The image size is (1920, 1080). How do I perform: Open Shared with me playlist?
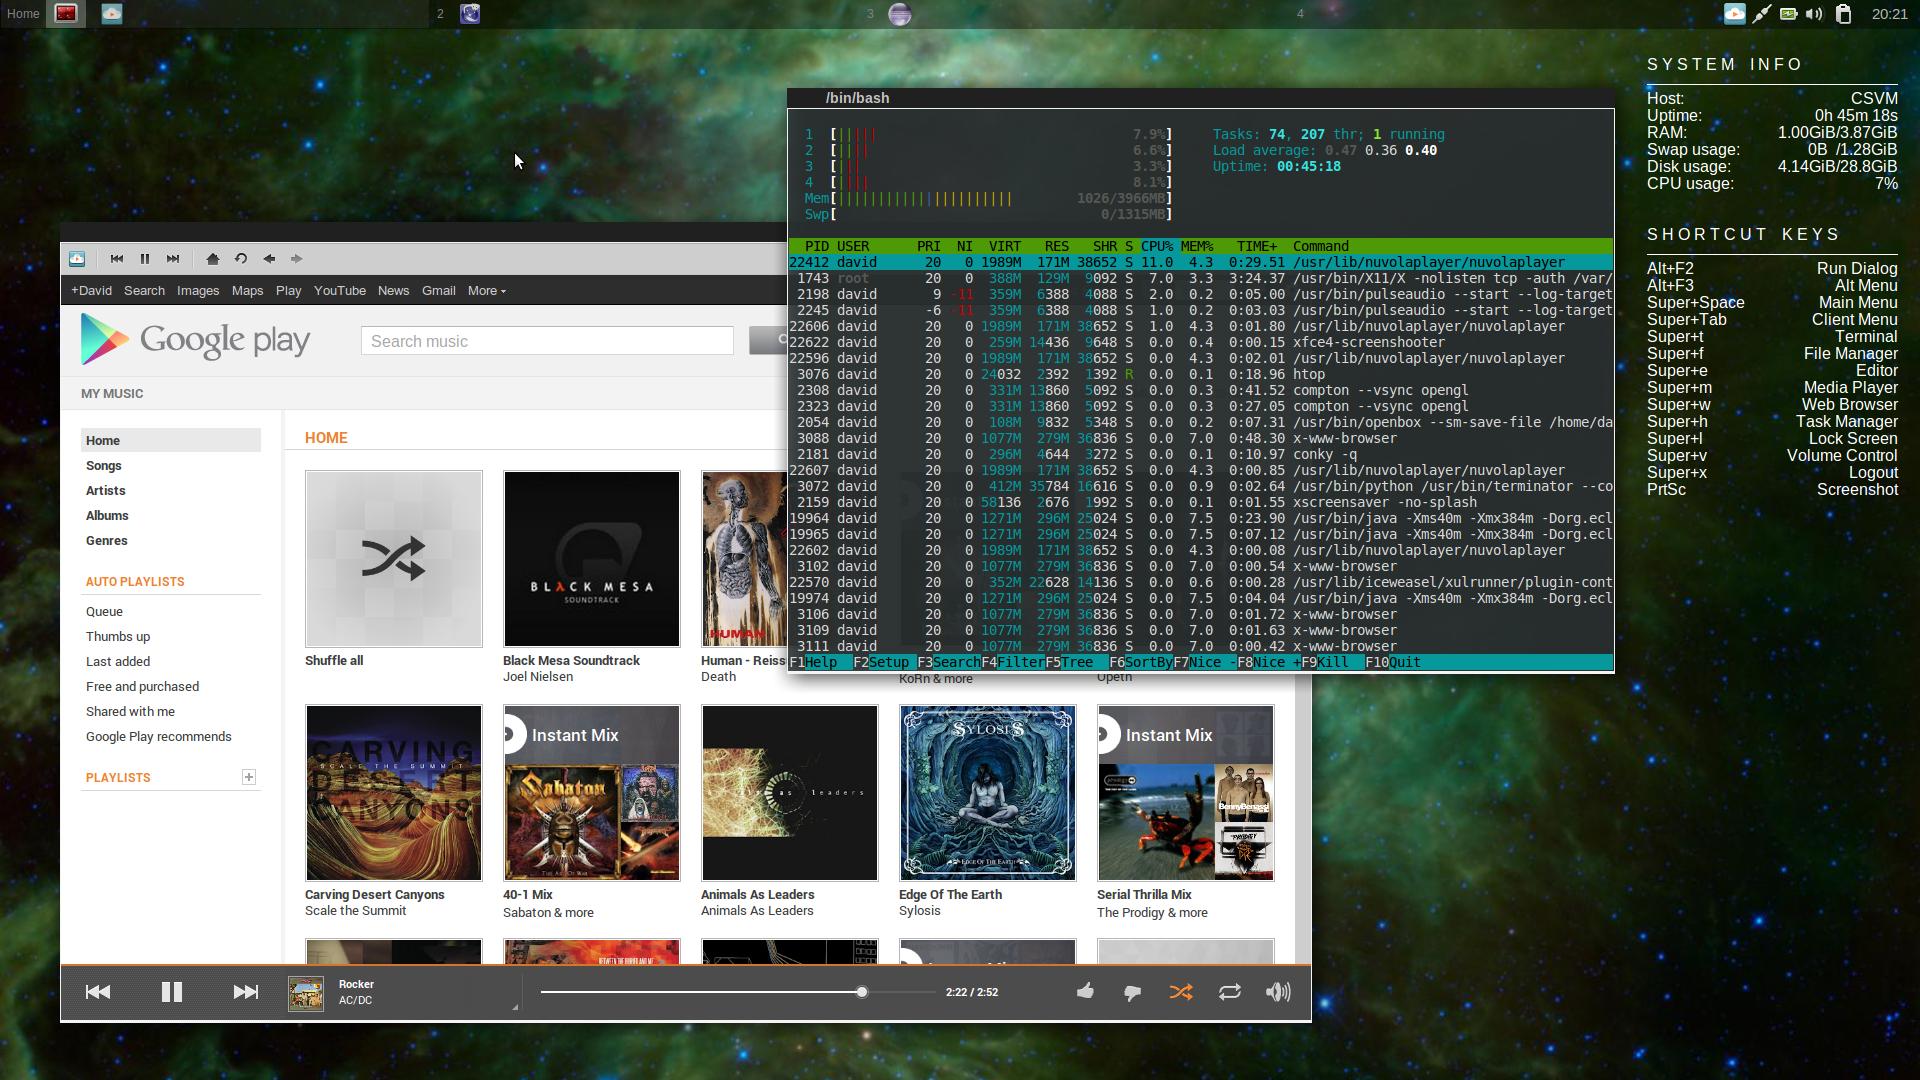130,712
